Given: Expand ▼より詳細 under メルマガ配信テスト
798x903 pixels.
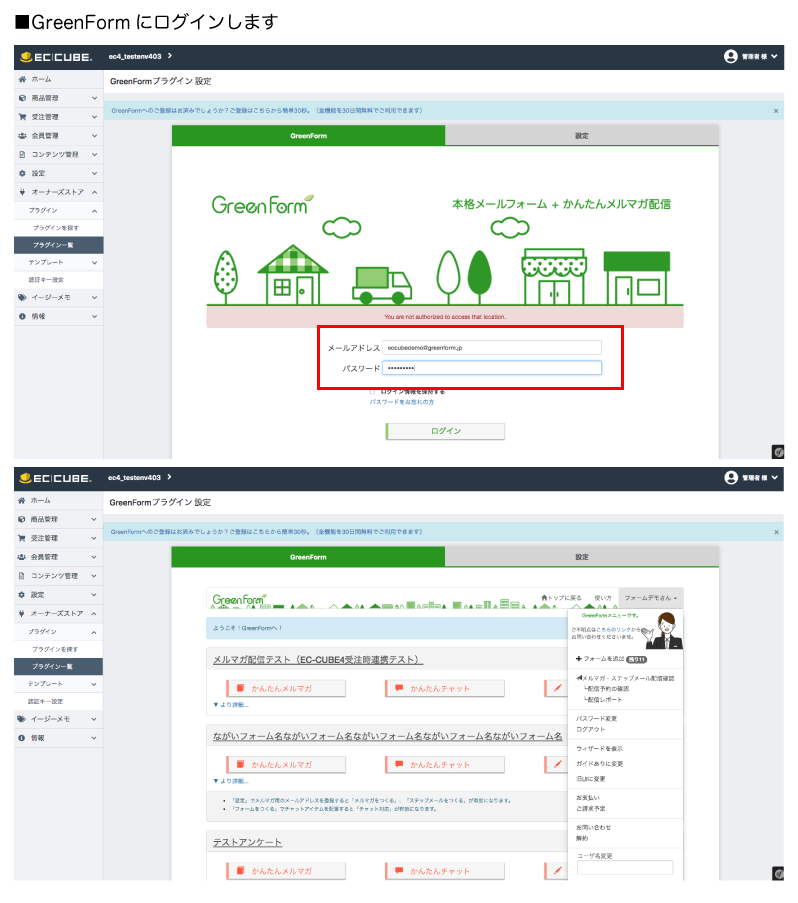Looking at the screenshot, I should point(230,704).
